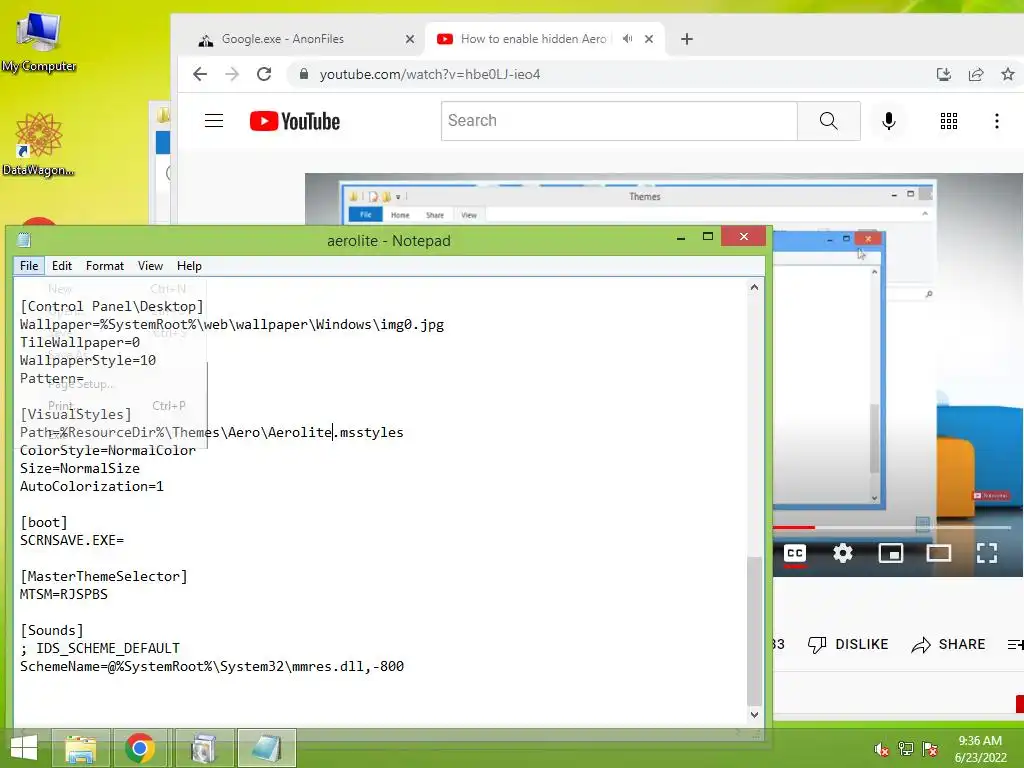
Task: Open the Edit menu in Notepad
Action: [x=62, y=266]
